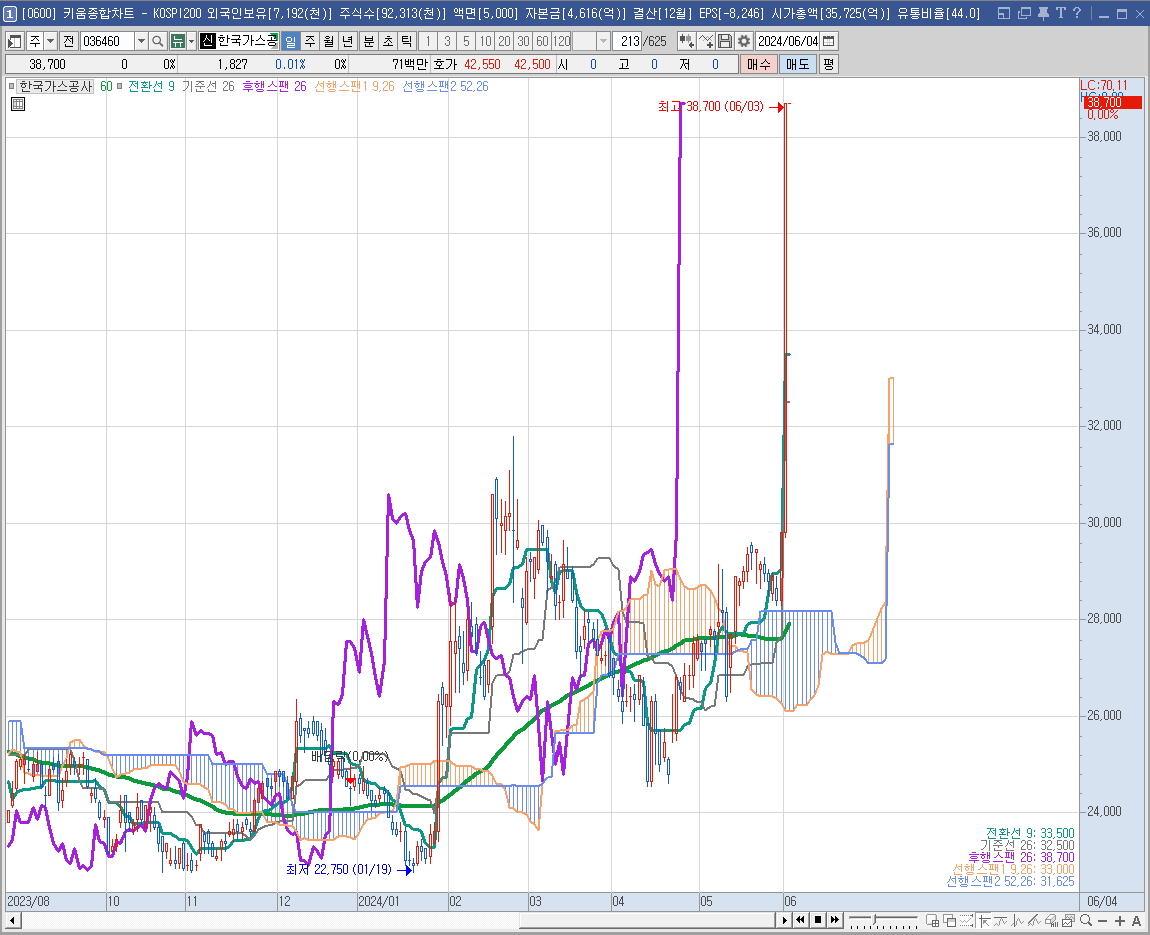This screenshot has height=935, width=1150.
Task: Click the save chart floppy disk icon
Action: (x=725, y=41)
